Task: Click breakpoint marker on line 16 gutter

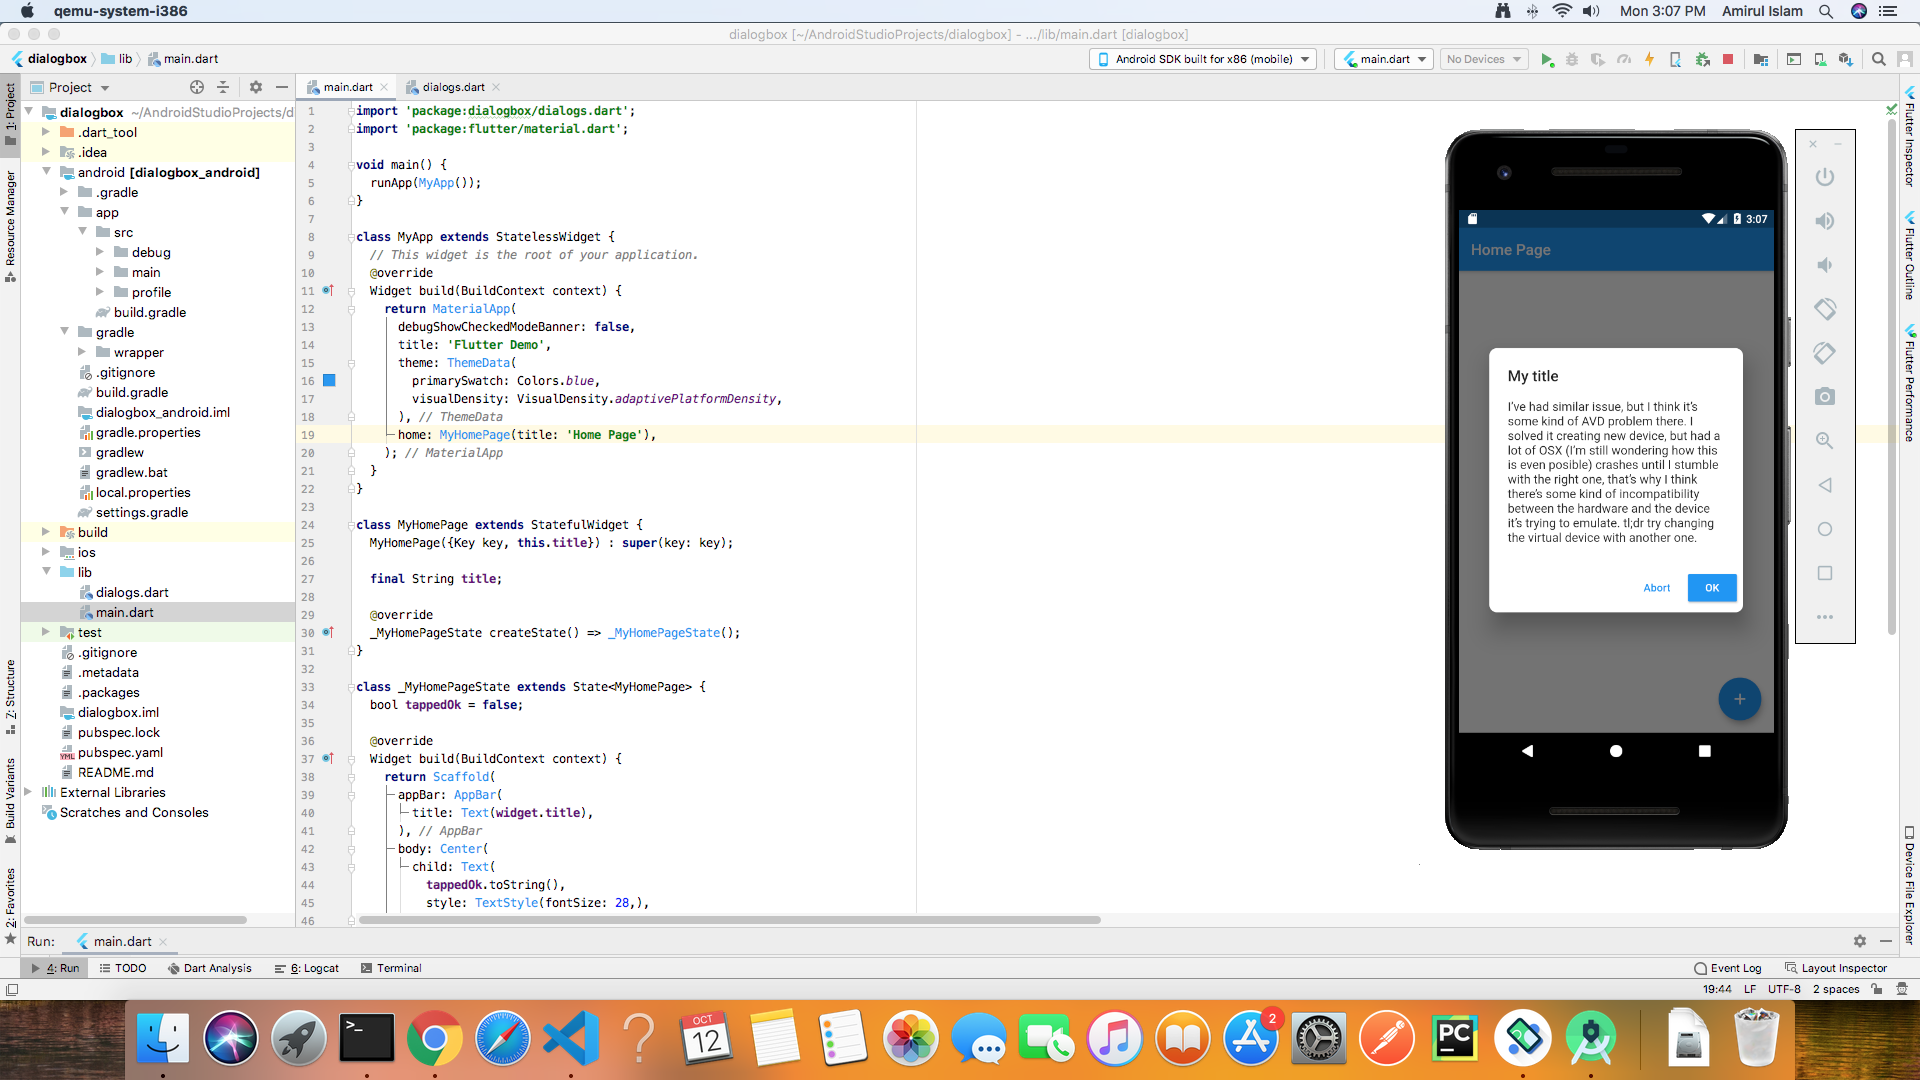Action: tap(329, 381)
